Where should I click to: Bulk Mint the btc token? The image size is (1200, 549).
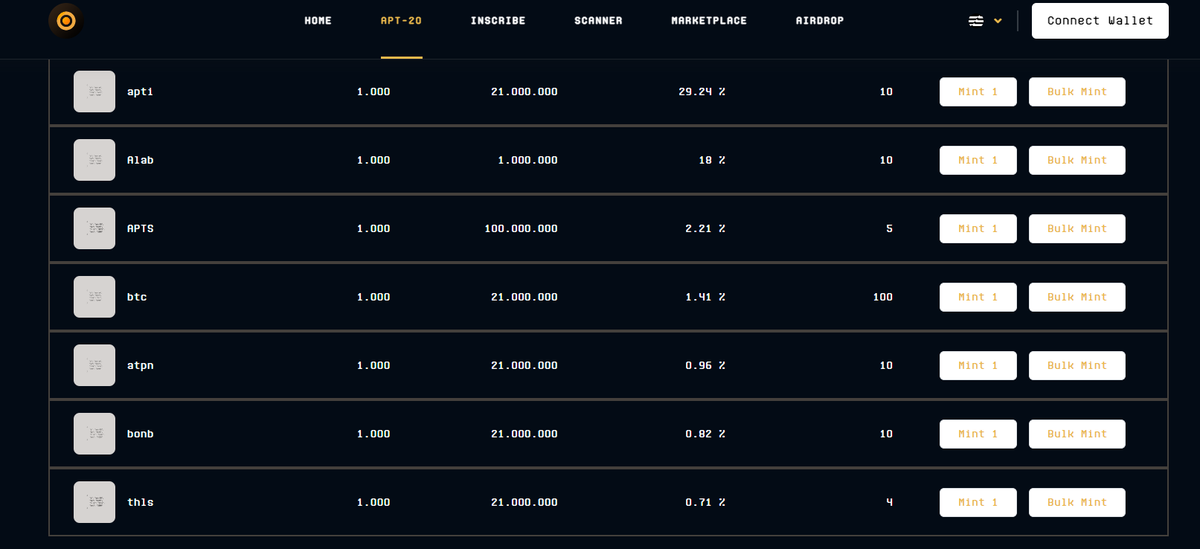1077,297
